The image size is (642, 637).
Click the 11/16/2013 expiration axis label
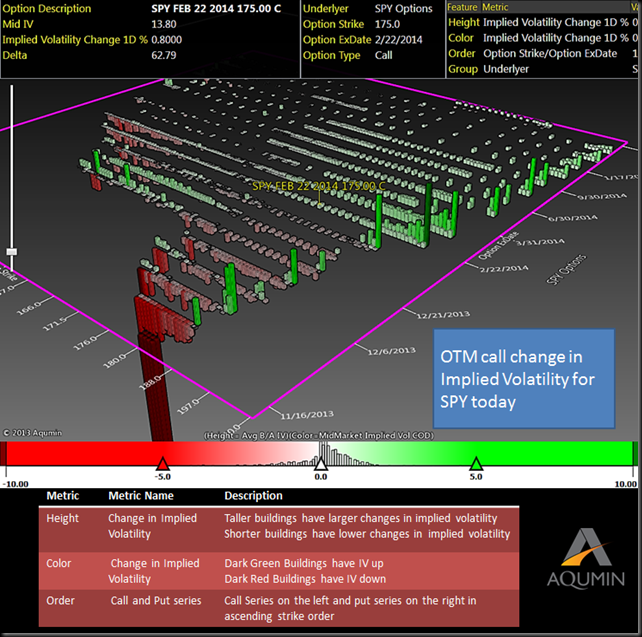coord(307,415)
